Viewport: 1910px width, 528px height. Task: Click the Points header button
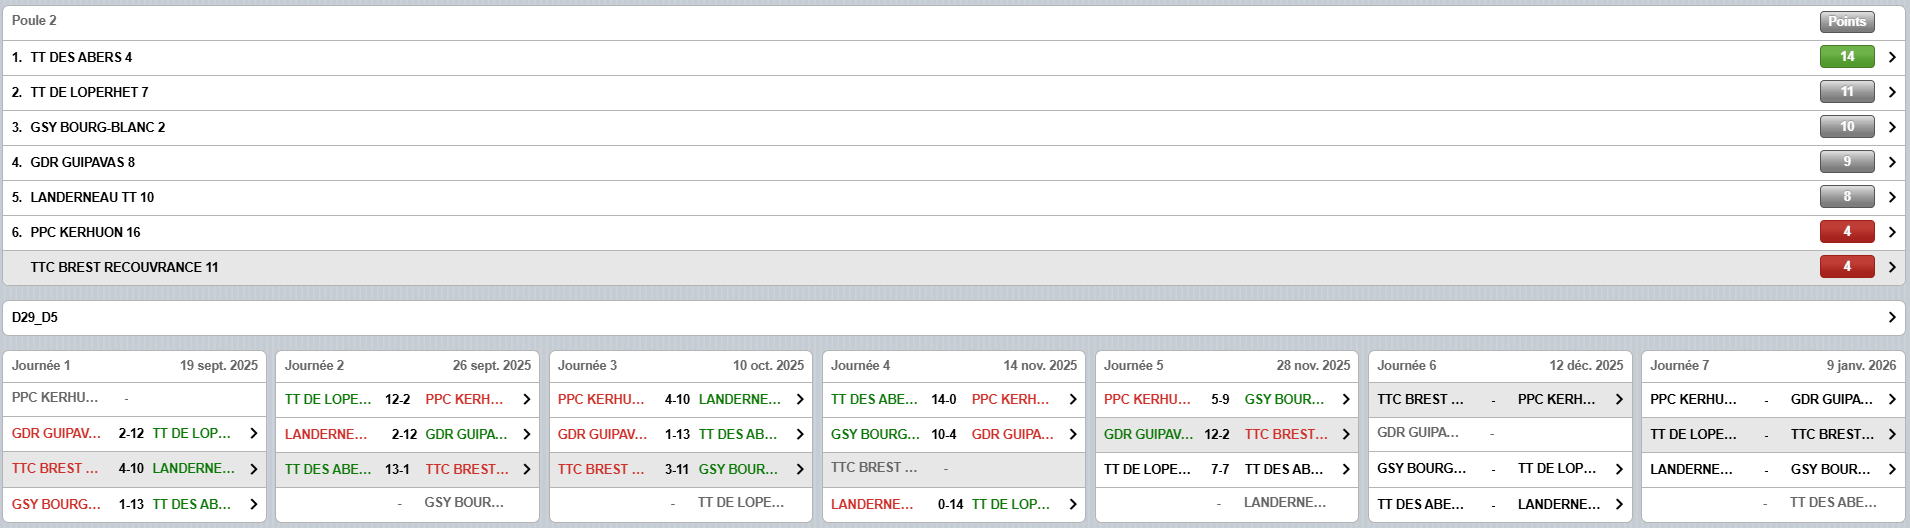[1846, 21]
